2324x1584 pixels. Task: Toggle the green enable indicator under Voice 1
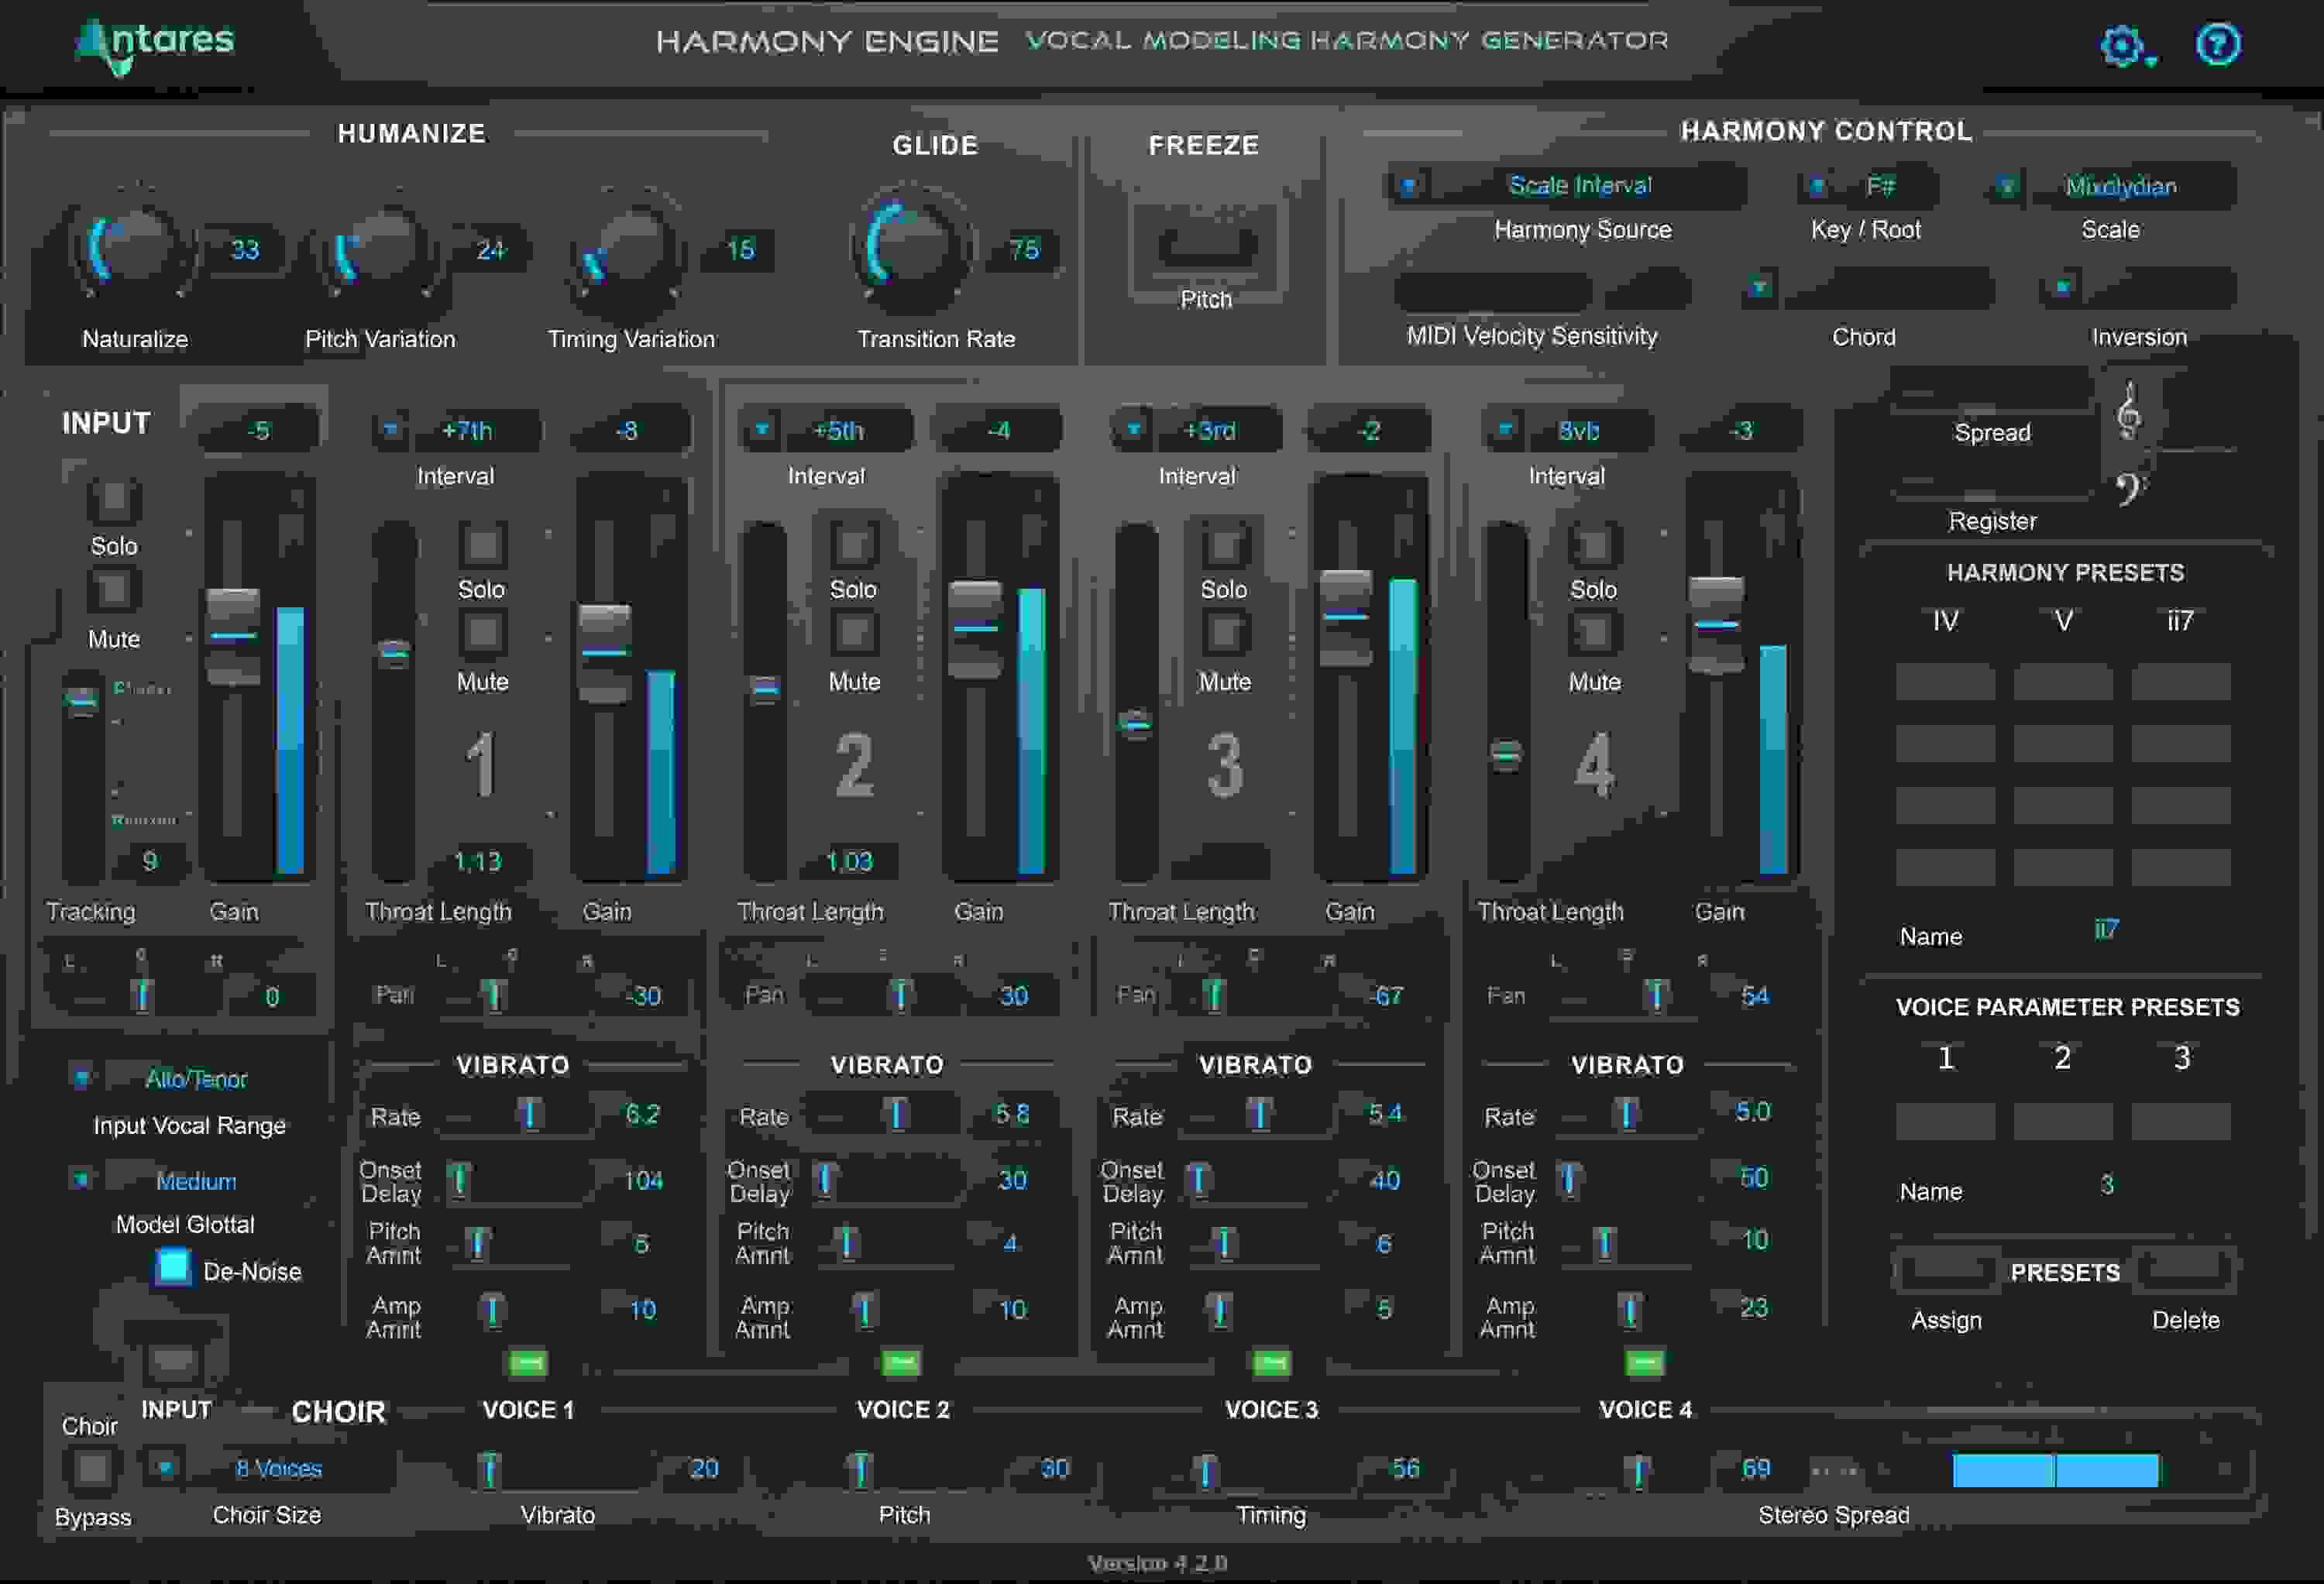(x=527, y=1362)
